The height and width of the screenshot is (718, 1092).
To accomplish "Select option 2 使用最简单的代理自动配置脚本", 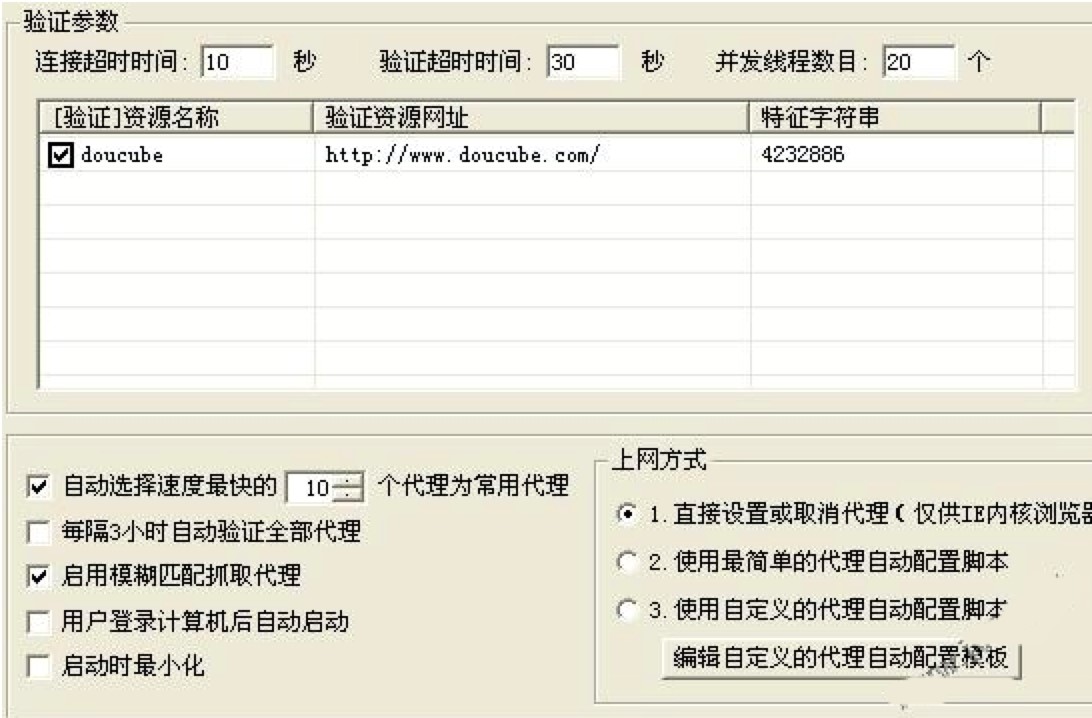I will click(x=627, y=561).
